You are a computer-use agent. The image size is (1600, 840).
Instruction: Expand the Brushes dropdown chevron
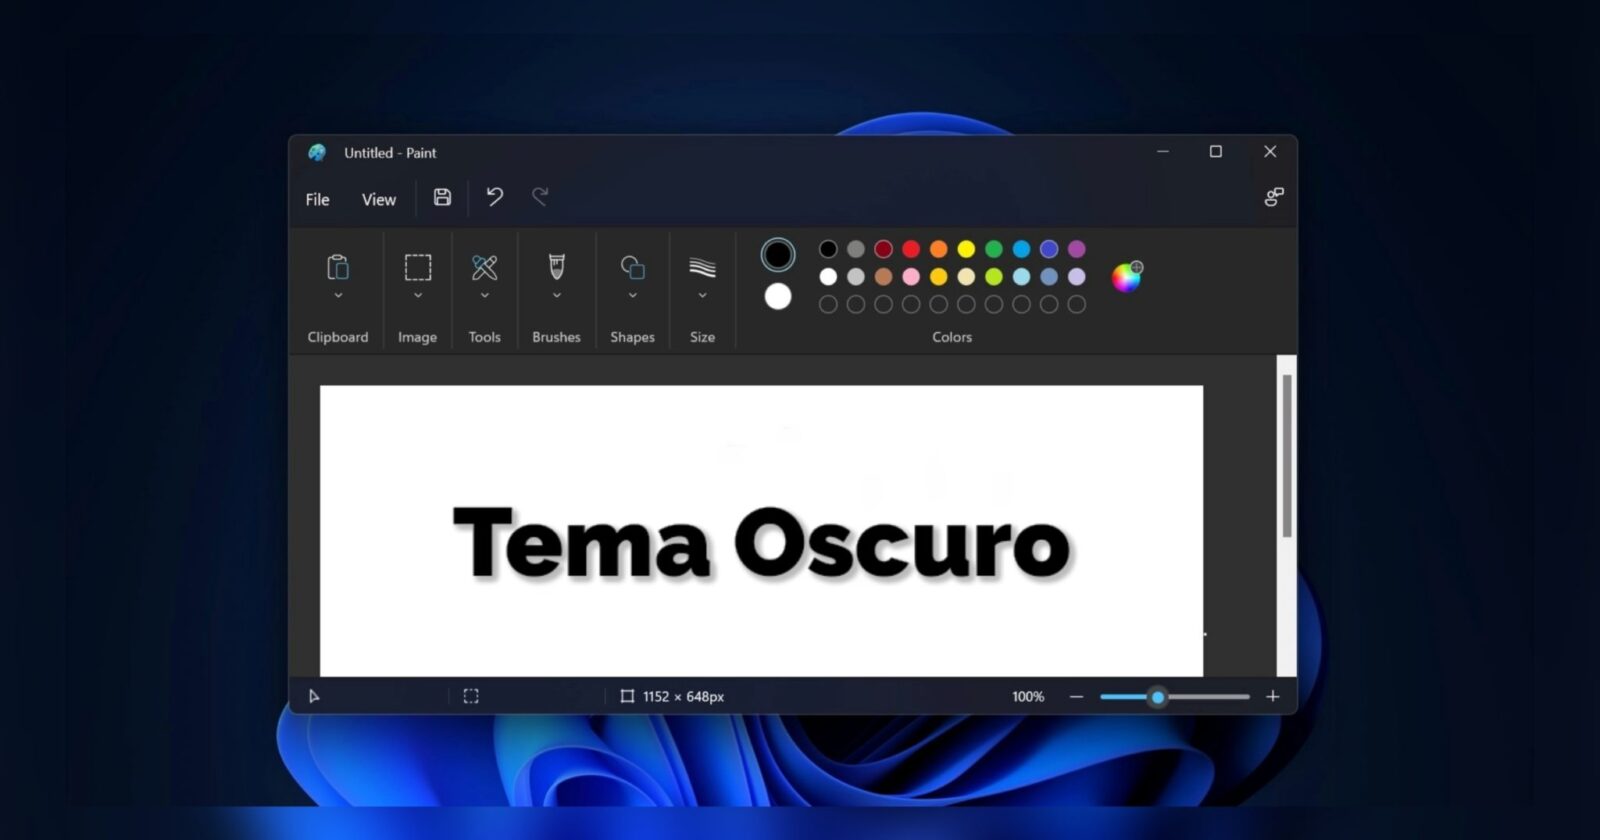coord(557,295)
